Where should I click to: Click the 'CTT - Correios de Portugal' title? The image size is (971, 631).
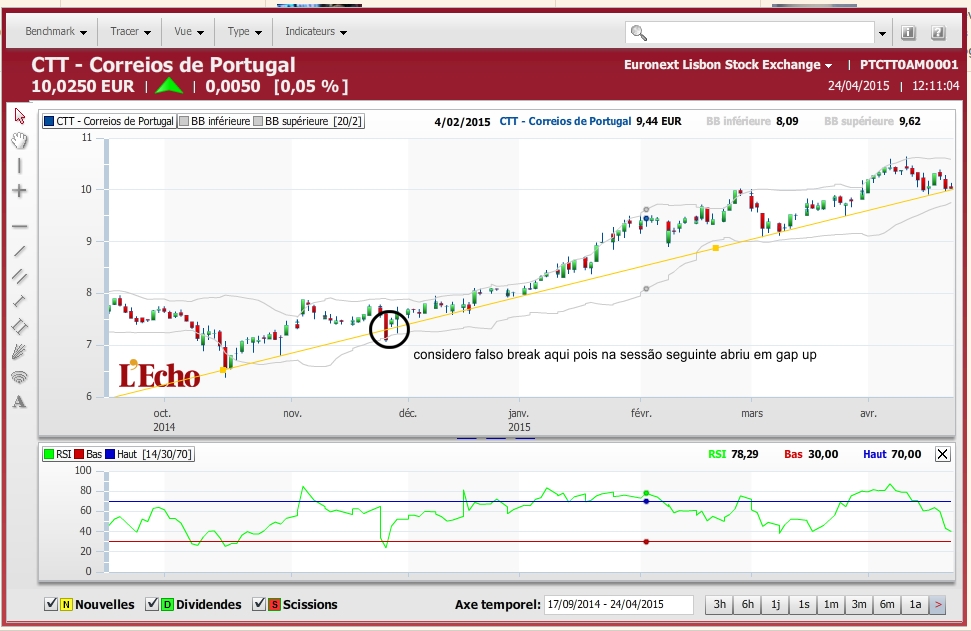tap(163, 64)
